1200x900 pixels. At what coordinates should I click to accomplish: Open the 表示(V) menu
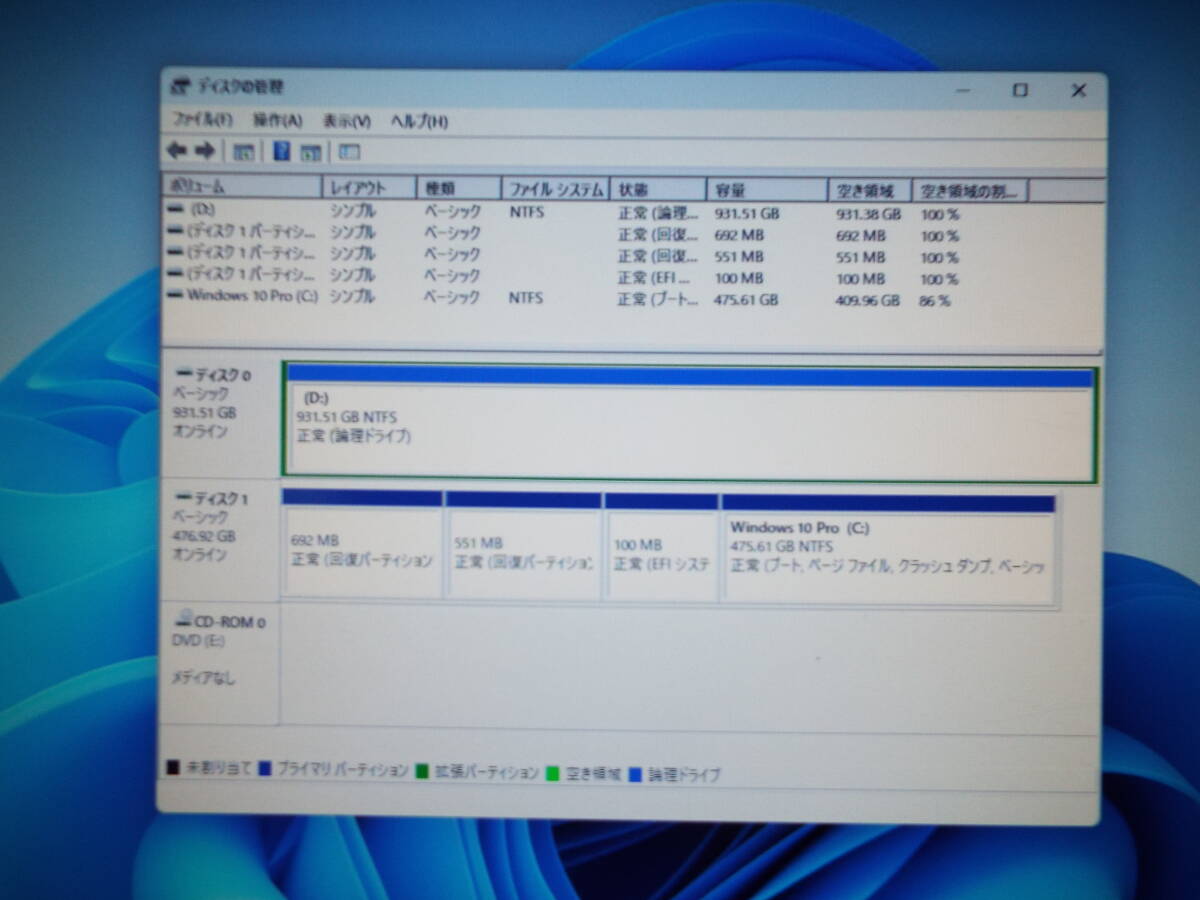[x=346, y=121]
